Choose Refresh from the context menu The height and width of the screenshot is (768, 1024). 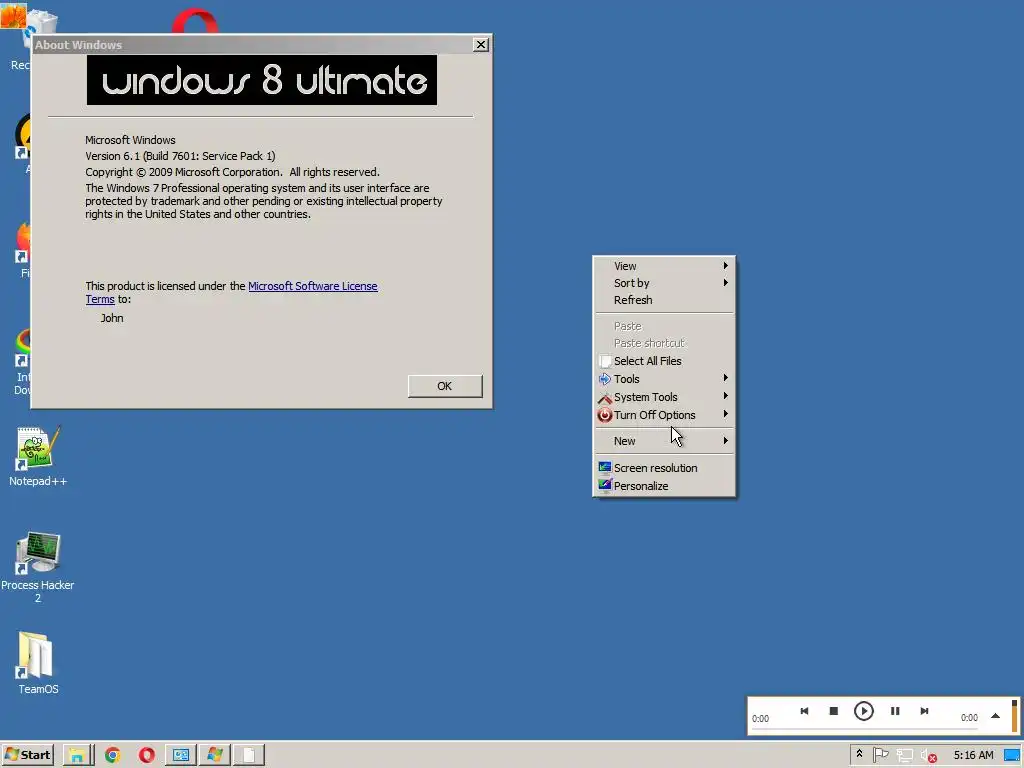[x=664, y=300]
